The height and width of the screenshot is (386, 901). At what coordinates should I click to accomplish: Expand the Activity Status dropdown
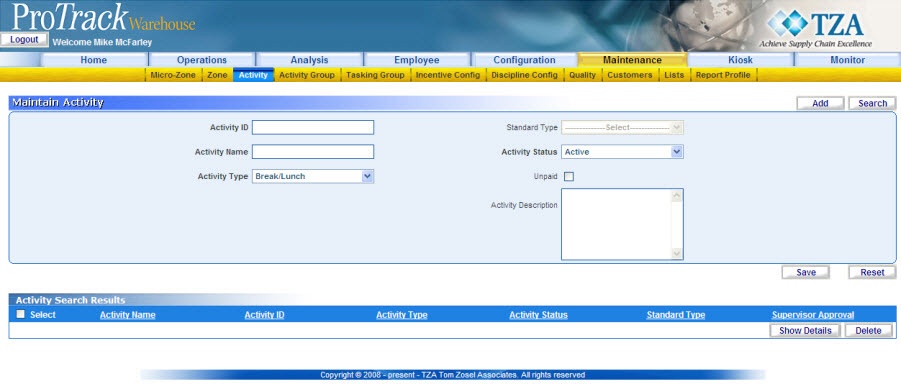point(622,152)
